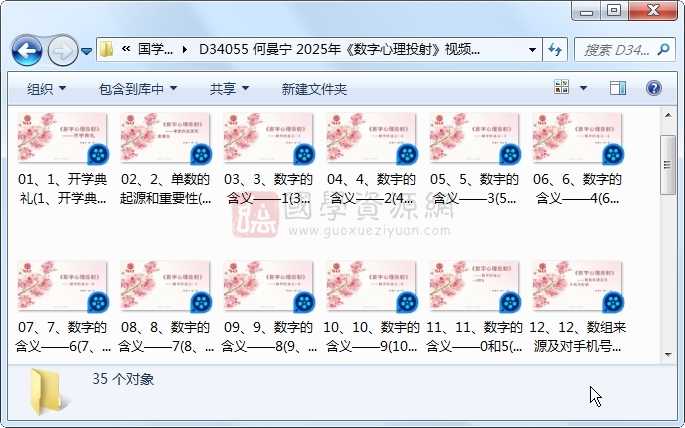This screenshot has height=428, width=685.
Task: Expand the breadcrumb arrow after 国学...
Action: 185,50
